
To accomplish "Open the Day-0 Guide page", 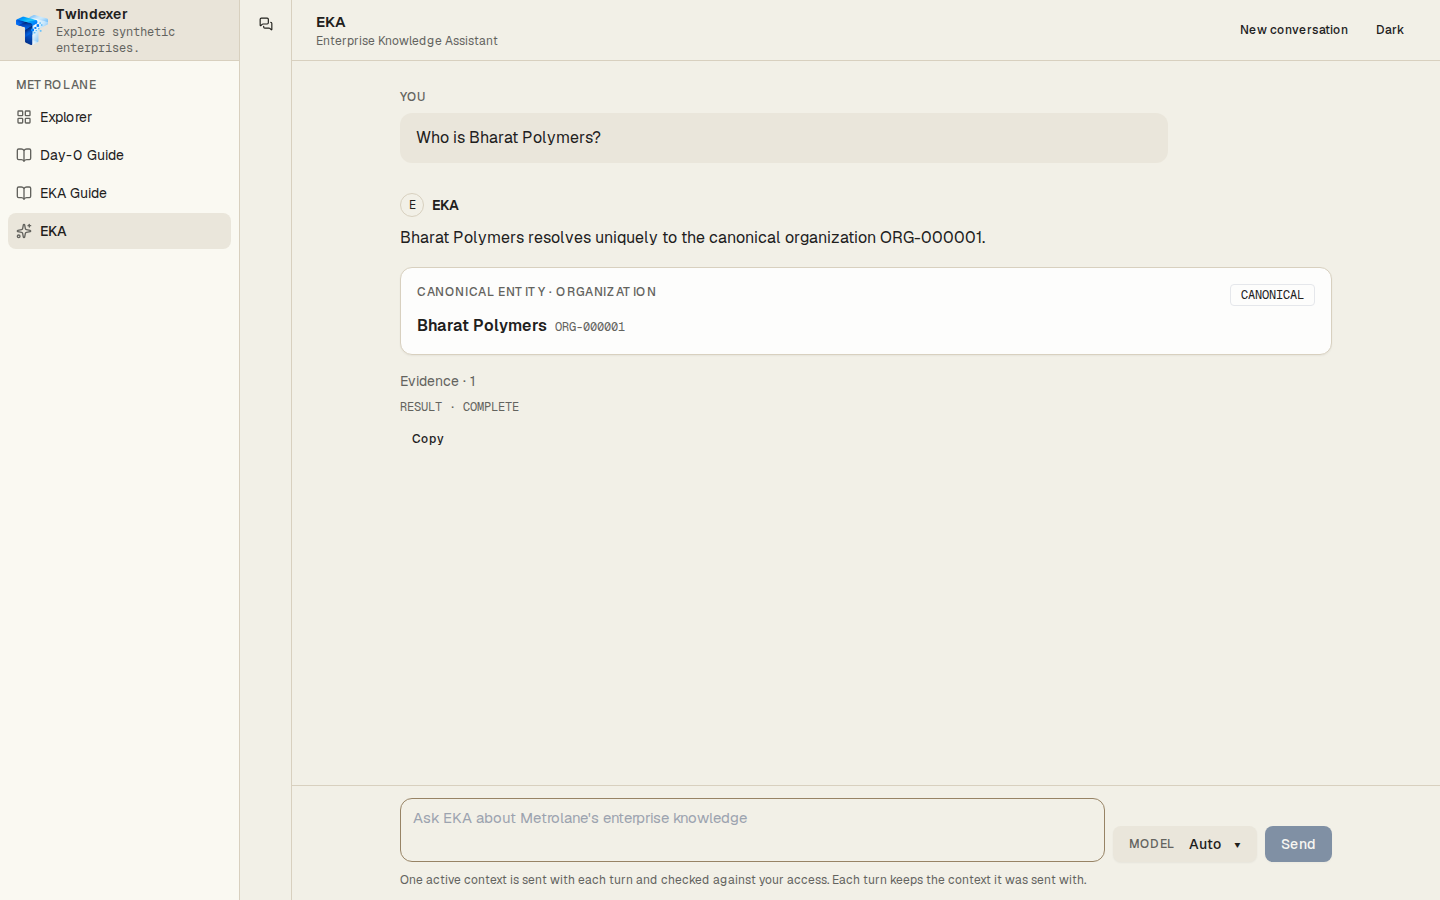I will point(119,155).
